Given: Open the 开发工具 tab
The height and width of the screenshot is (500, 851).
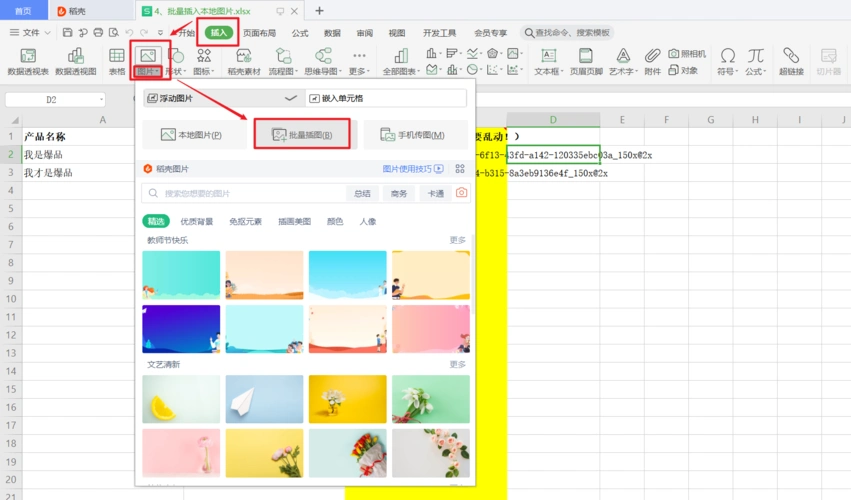Looking at the screenshot, I should pyautogui.click(x=440, y=33).
